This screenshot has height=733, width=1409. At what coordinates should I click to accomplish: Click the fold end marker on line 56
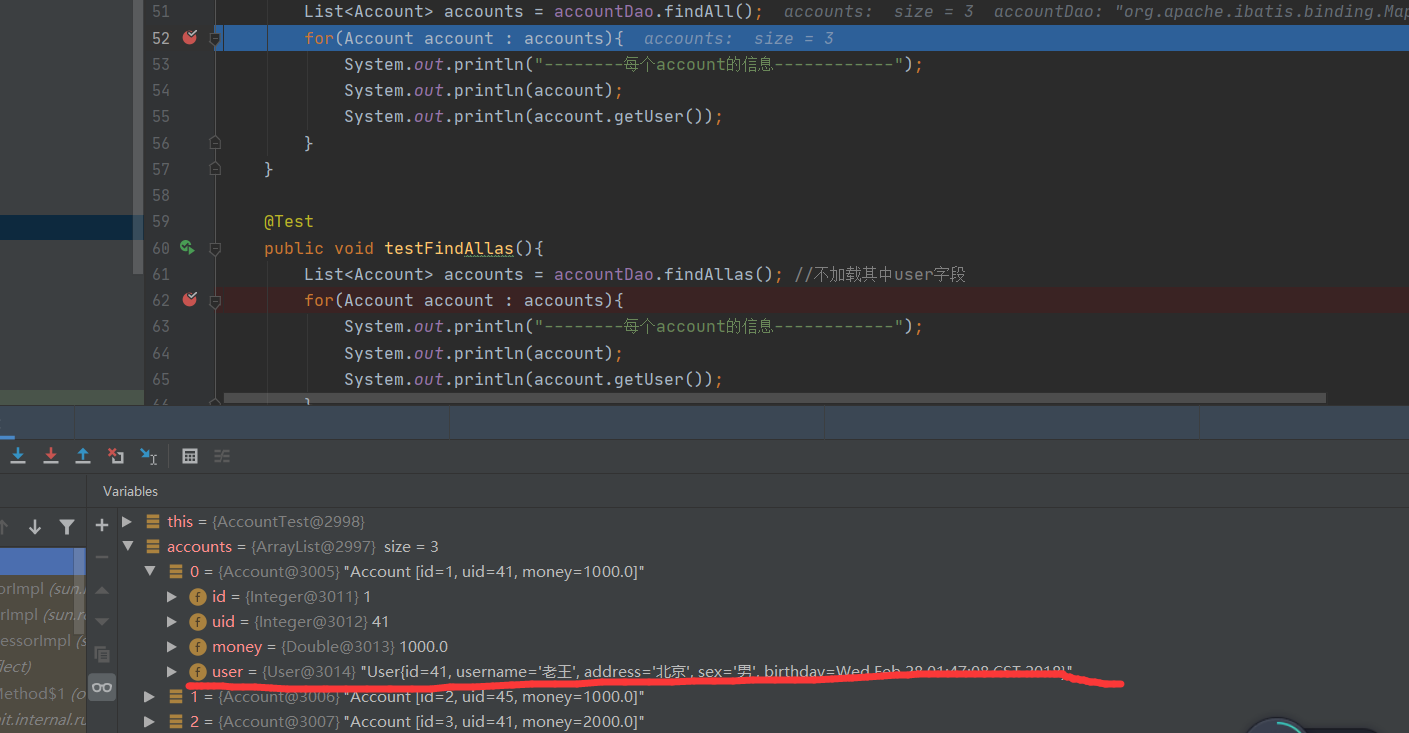(215, 143)
